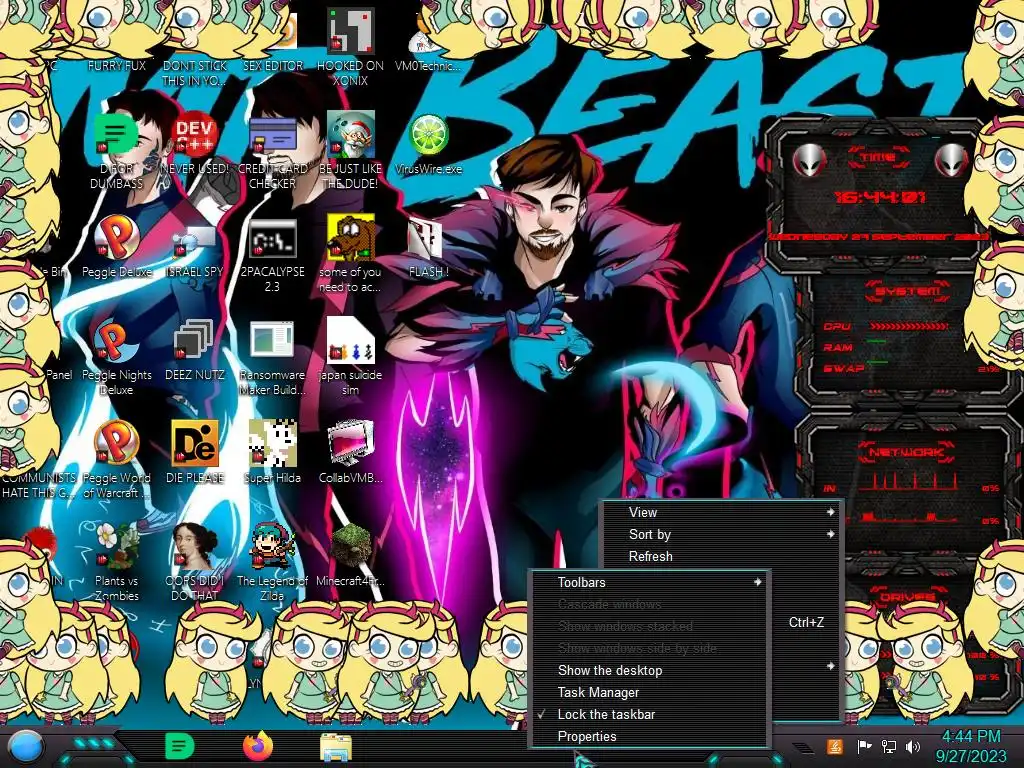The width and height of the screenshot is (1024, 768).
Task: Launch Peggle World of Warcraft shortcut
Action: pyautogui.click(x=116, y=443)
